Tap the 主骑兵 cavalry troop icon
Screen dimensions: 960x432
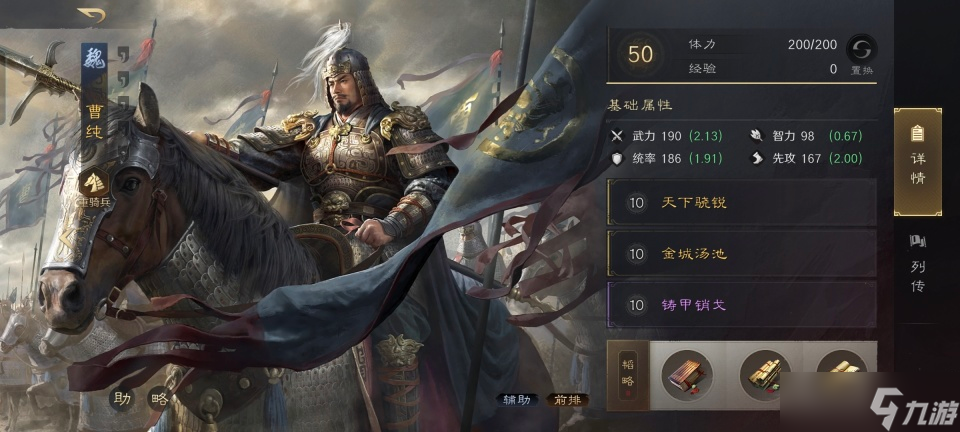[x=94, y=182]
